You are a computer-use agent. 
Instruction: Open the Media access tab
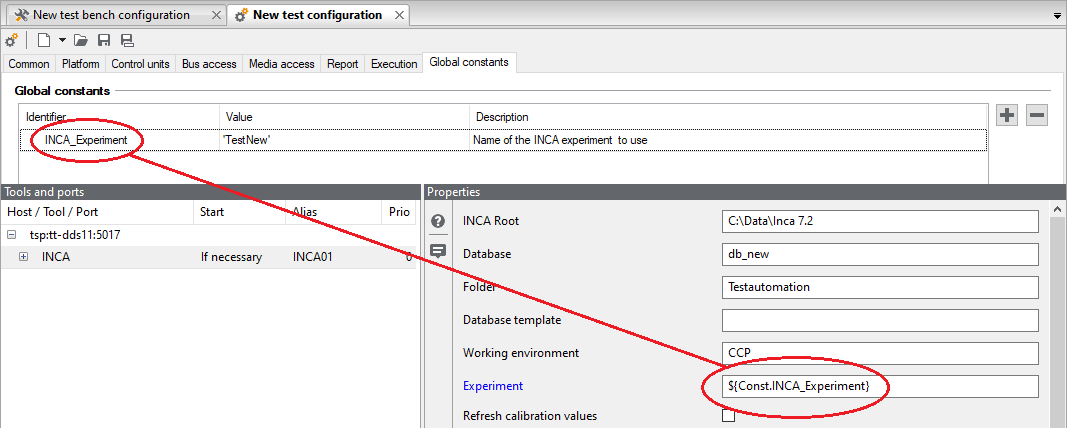click(281, 63)
